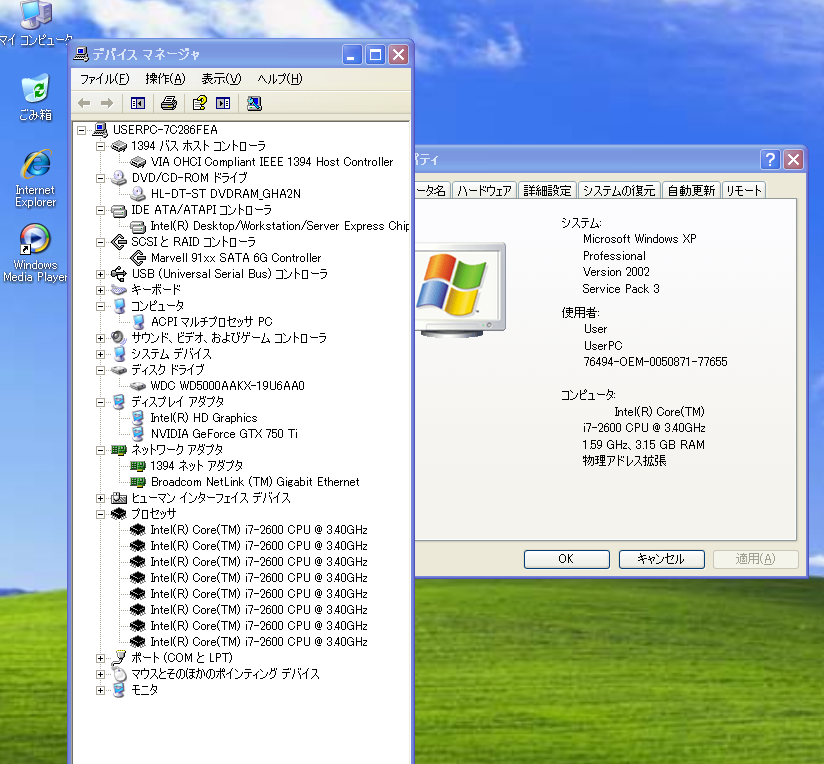The image size is (824, 764).
Task: Maximize the Device Manager window
Action: [x=375, y=54]
